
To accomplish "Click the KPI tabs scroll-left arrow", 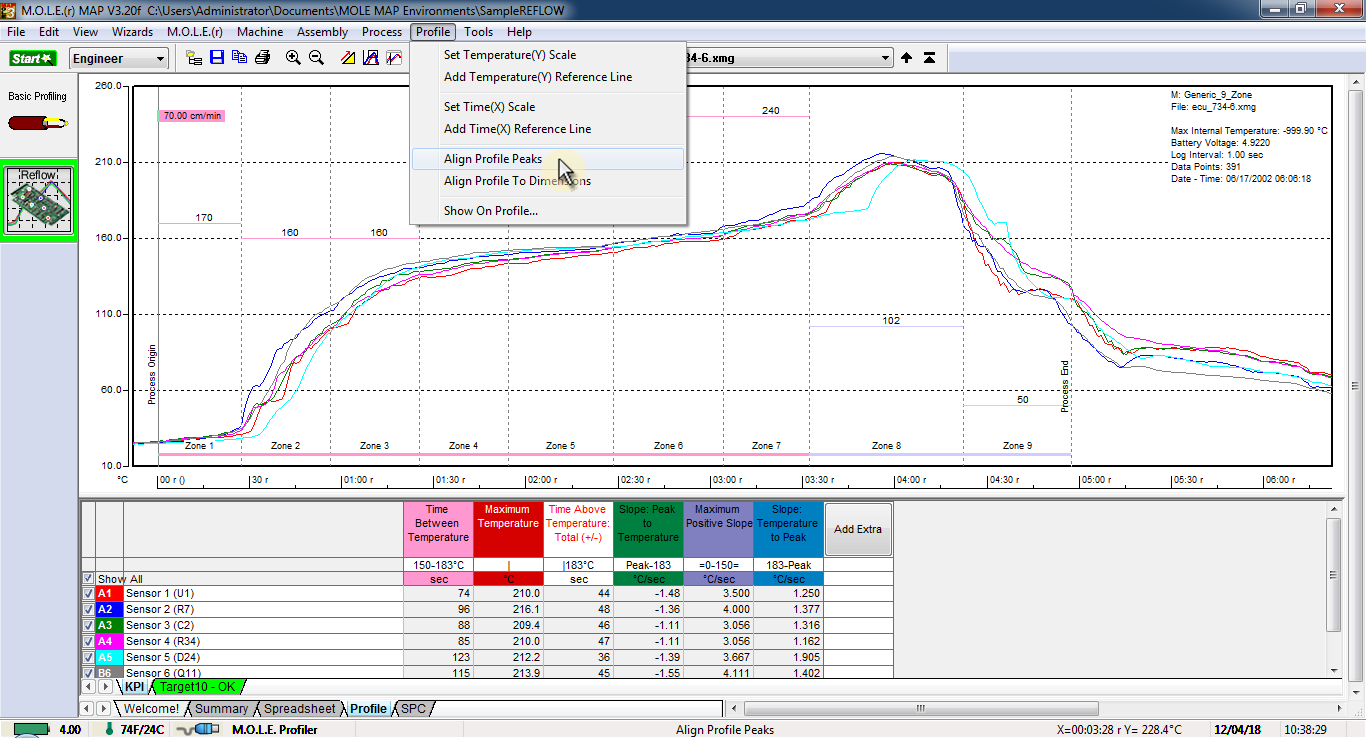I will [x=88, y=687].
